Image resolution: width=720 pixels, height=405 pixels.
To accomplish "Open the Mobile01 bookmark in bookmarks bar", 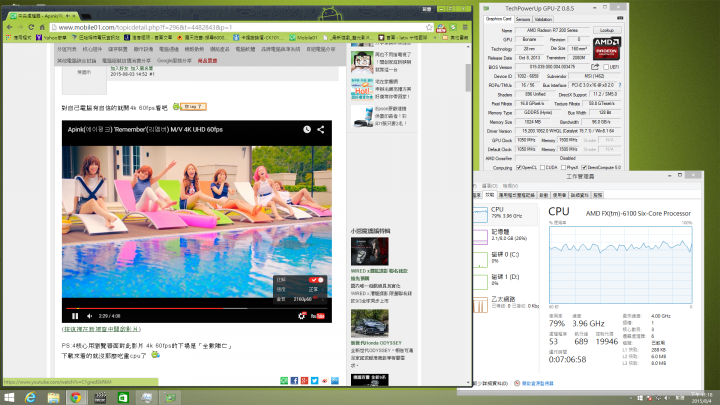I will [x=304, y=38].
